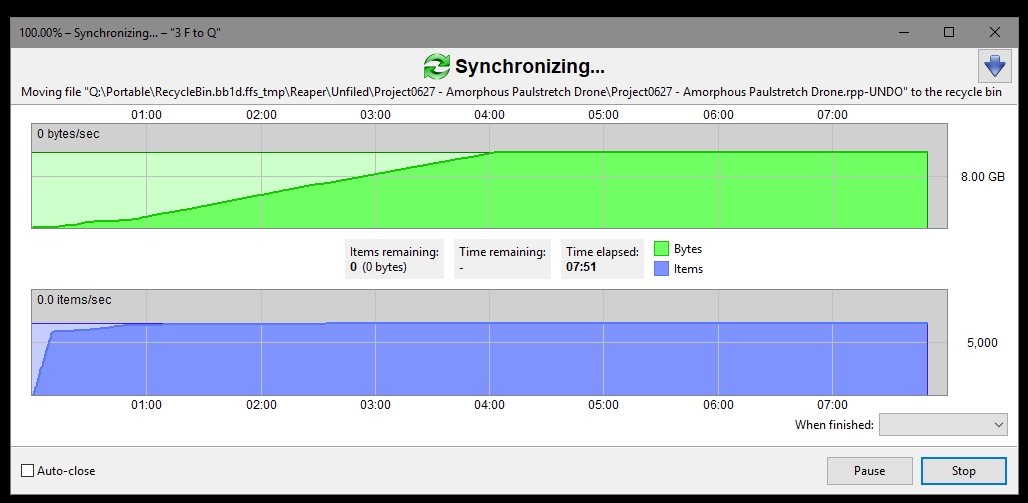The width and height of the screenshot is (1028, 503).
Task: Click the When finished dropdown arrow
Action: [x=998, y=424]
